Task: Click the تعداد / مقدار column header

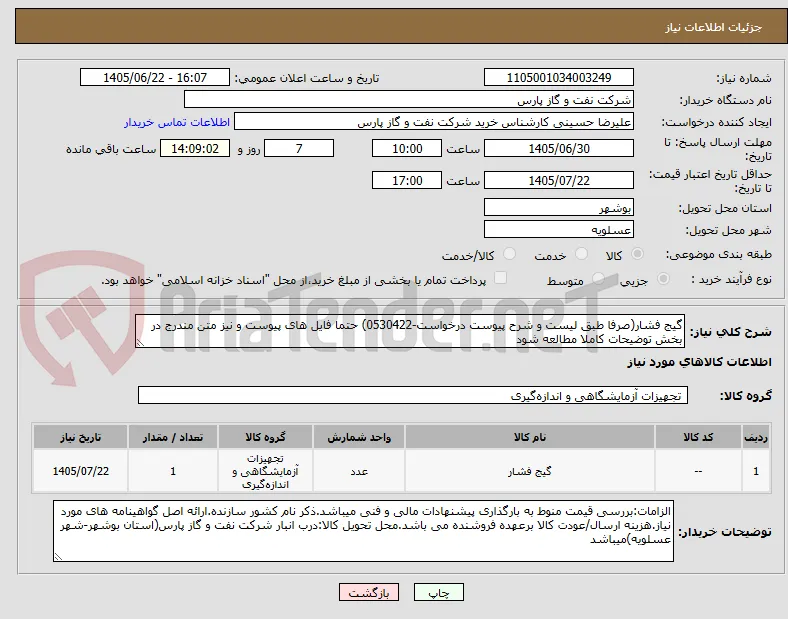Action: tap(173, 437)
